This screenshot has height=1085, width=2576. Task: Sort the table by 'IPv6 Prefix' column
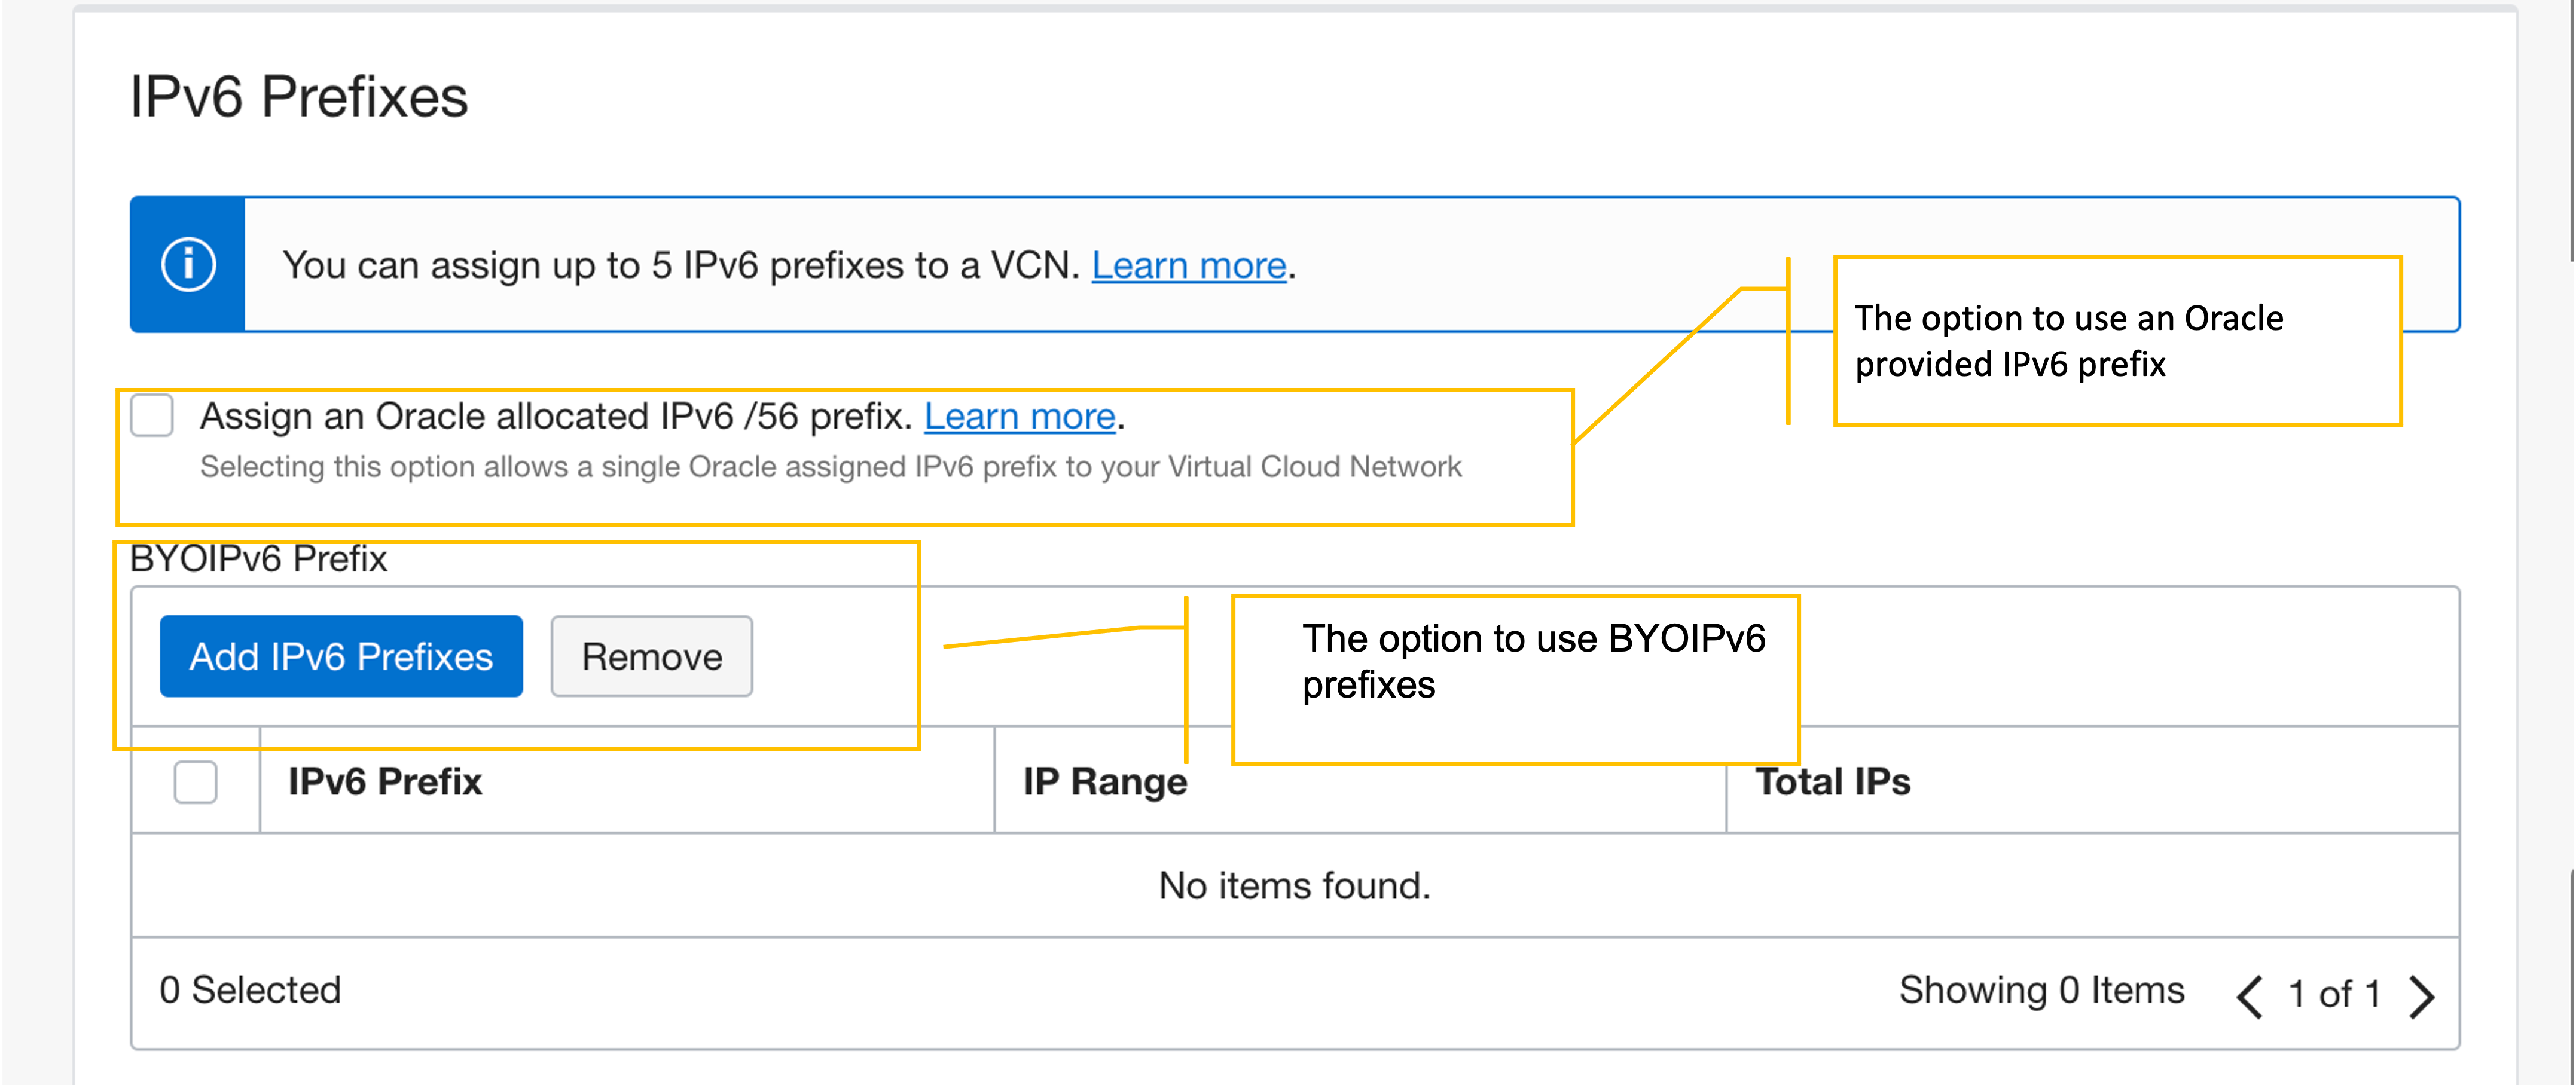(x=385, y=783)
